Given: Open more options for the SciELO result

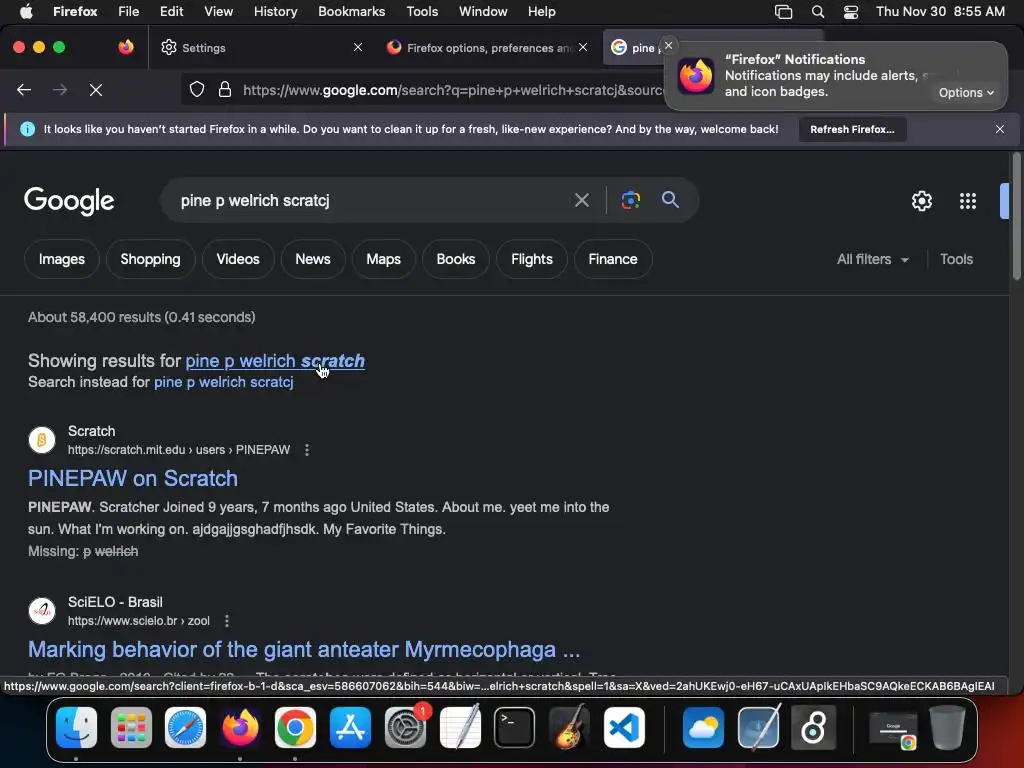Looking at the screenshot, I should point(227,621).
